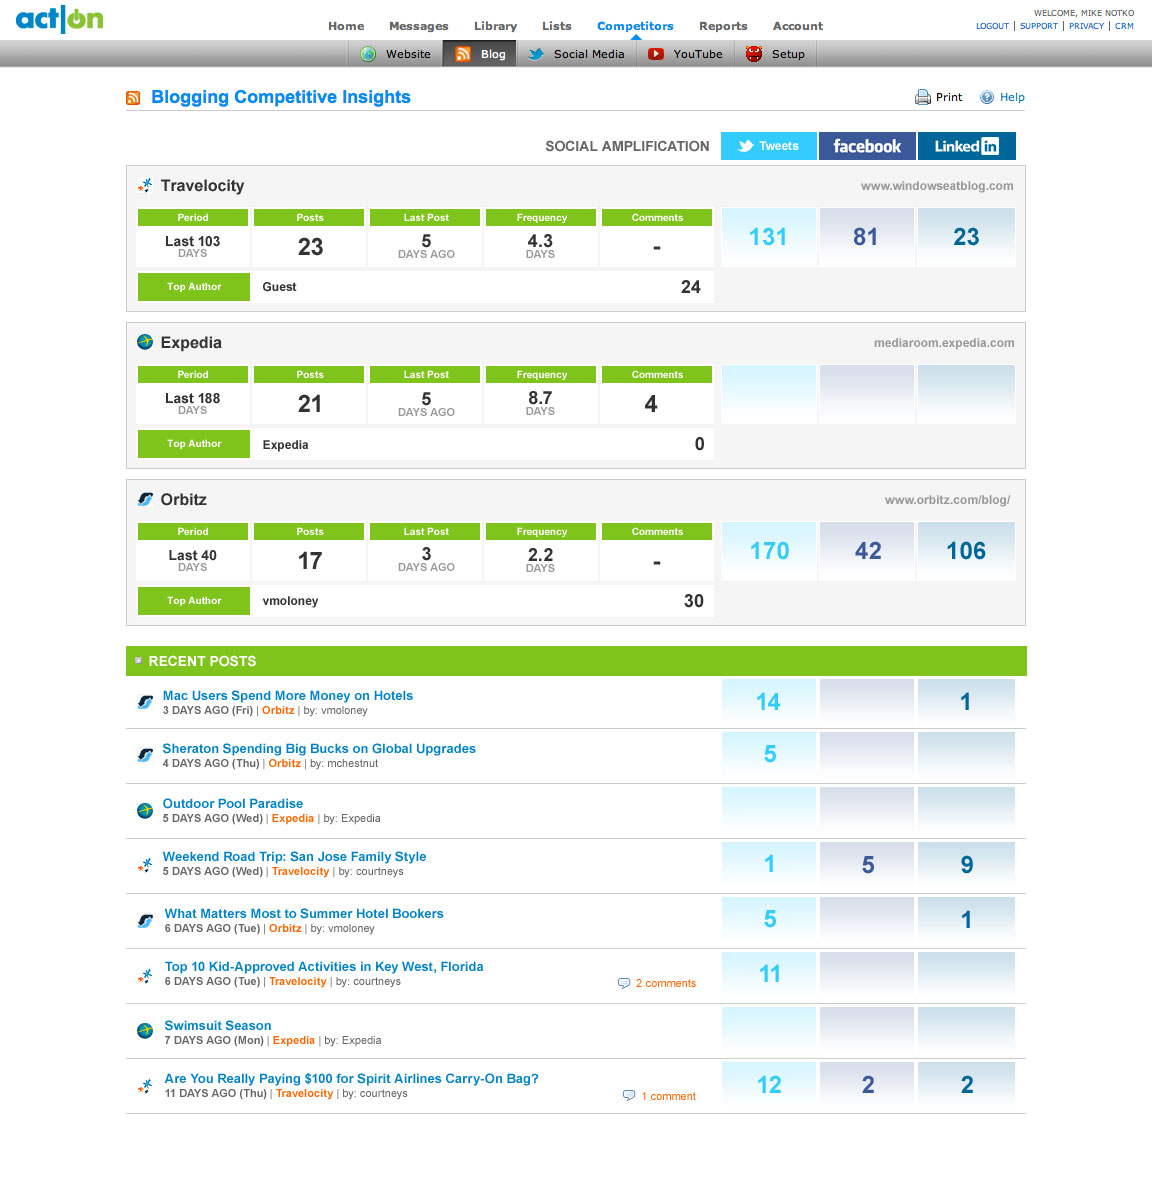Image resolution: width=1152 pixels, height=1192 pixels.
Task: Open Weekend Road Trip San Jose post
Action: pyautogui.click(x=294, y=857)
